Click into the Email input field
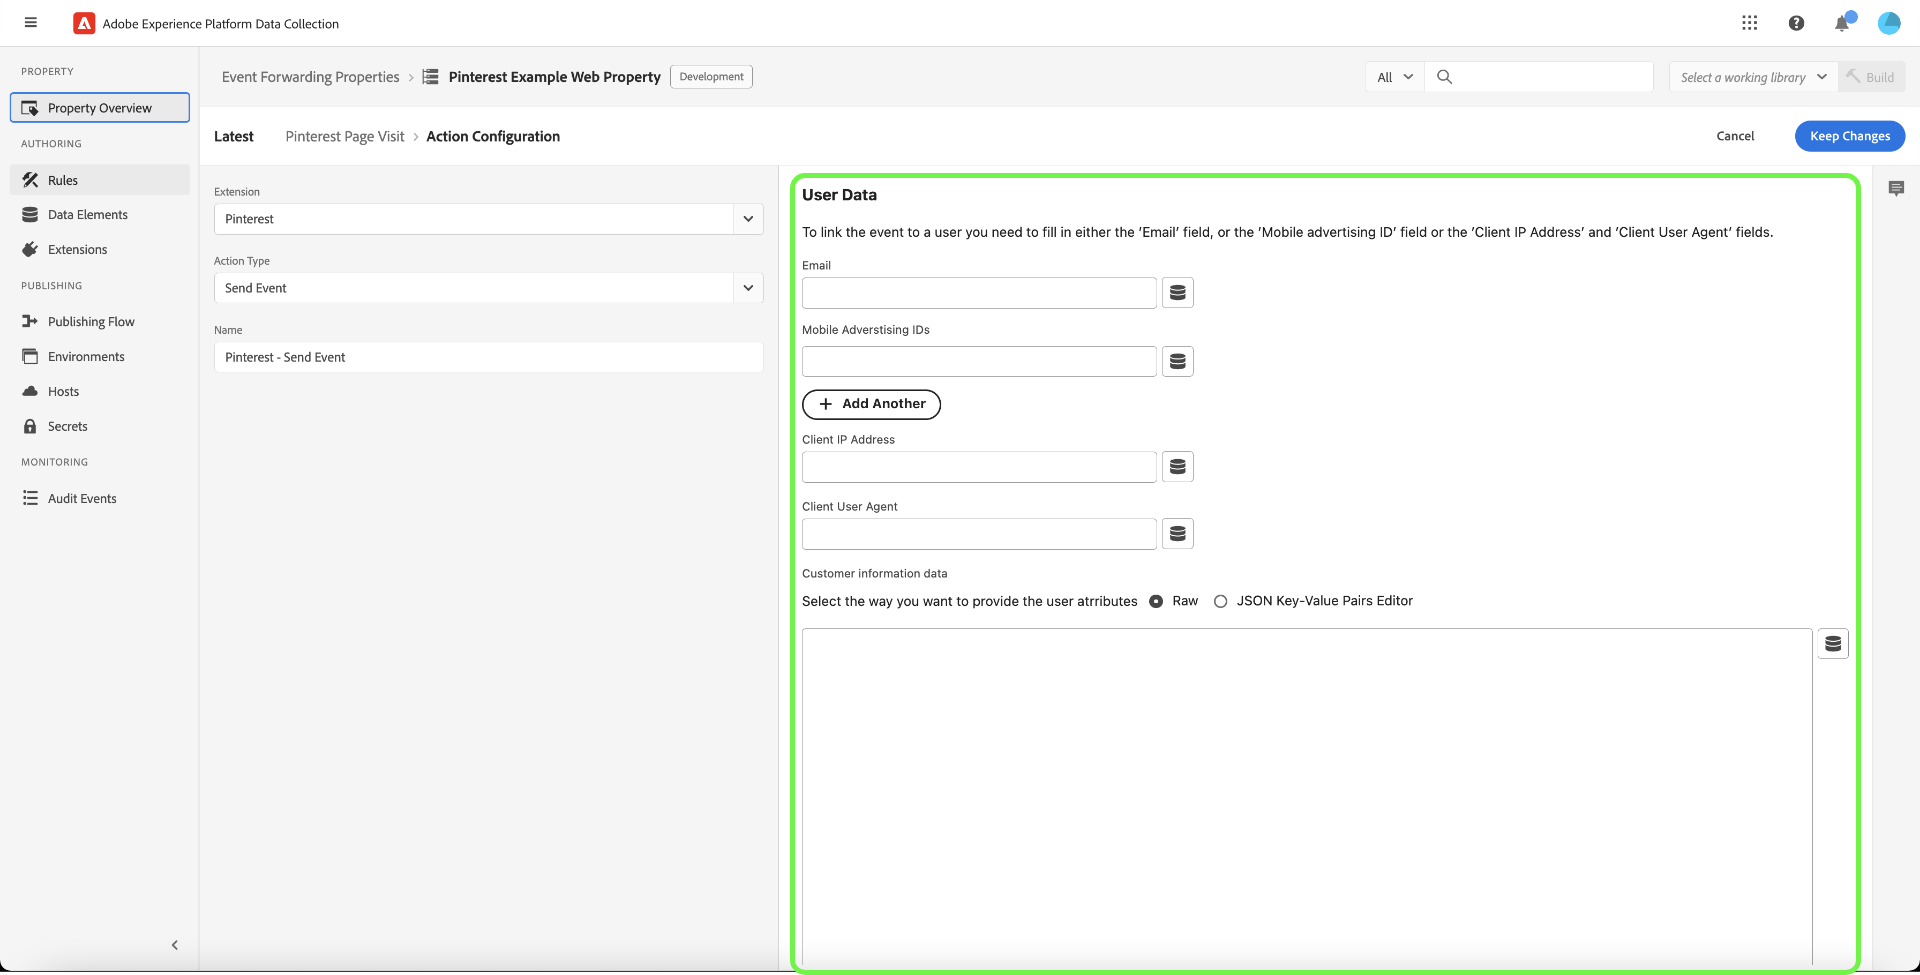The width and height of the screenshot is (1920, 975). [x=979, y=293]
